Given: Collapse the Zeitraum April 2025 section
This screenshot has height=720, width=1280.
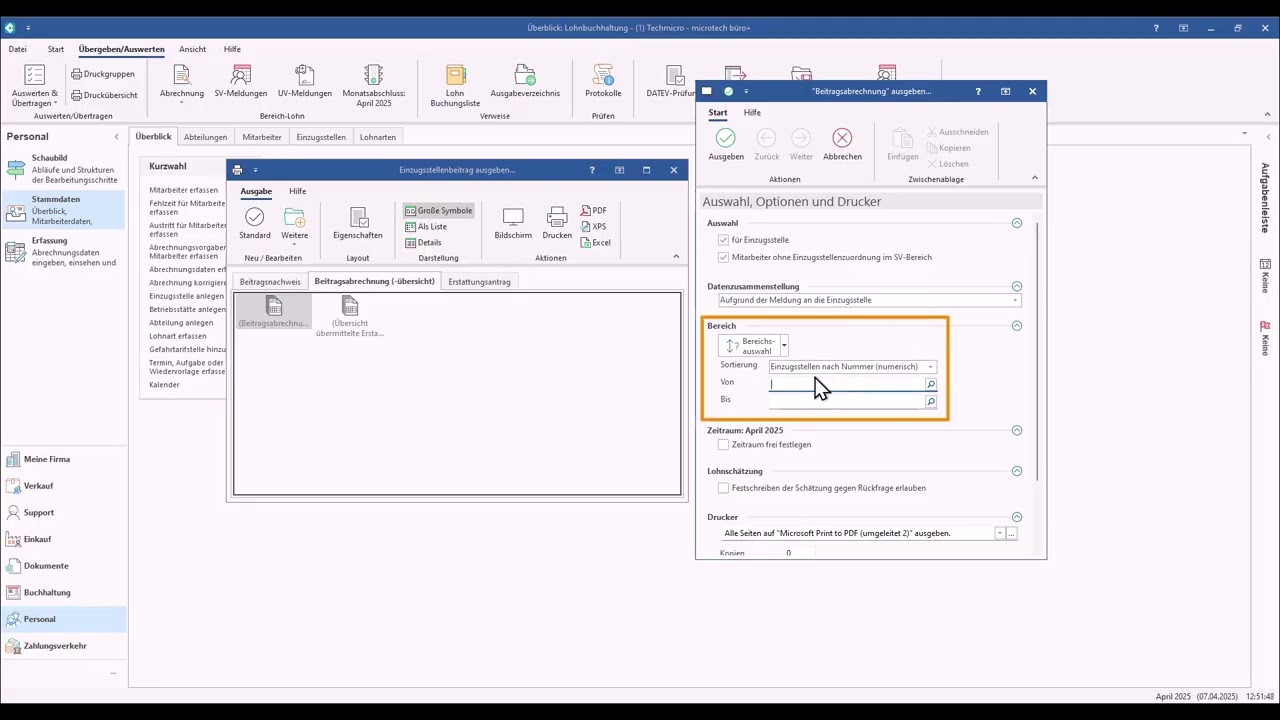Looking at the screenshot, I should tap(1017, 431).
